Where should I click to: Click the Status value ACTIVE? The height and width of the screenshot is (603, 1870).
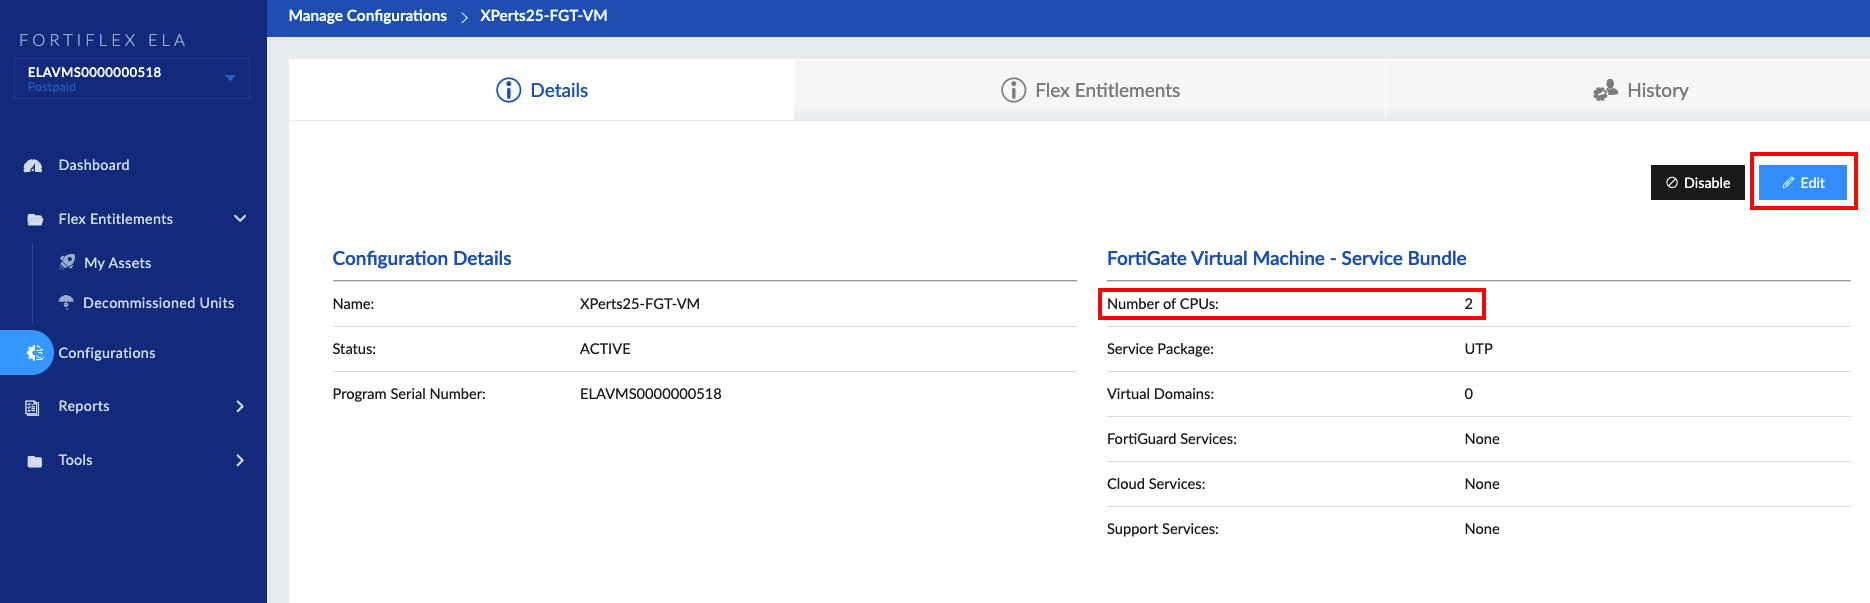click(x=605, y=349)
